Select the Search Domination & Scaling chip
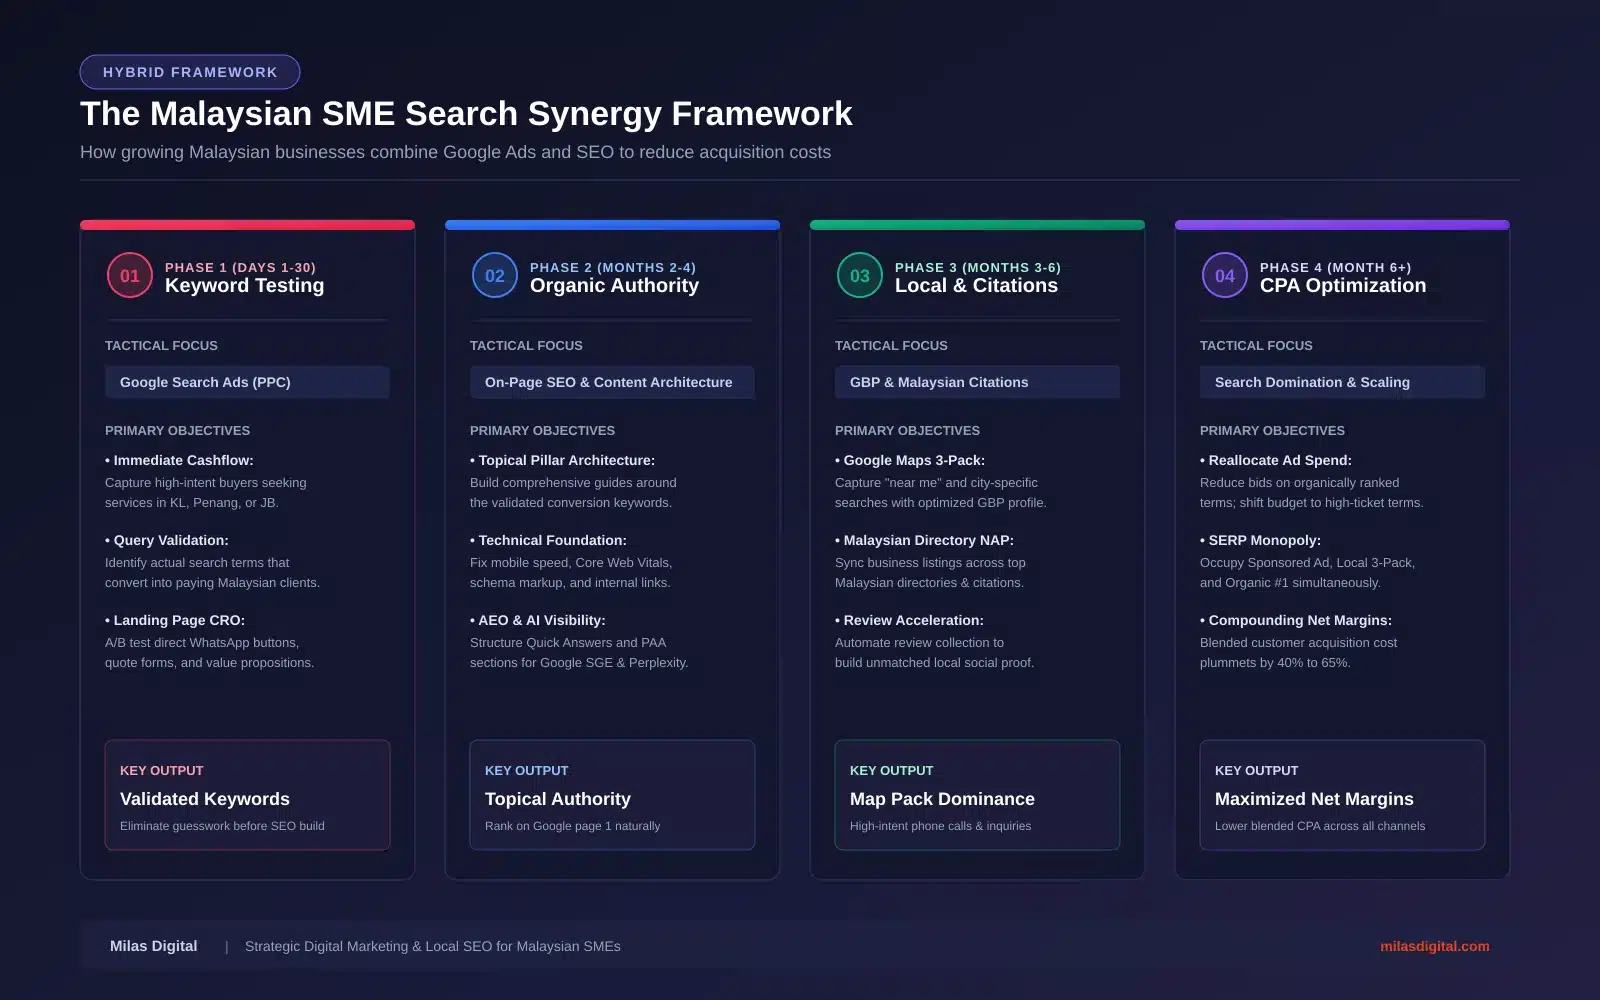This screenshot has height=1000, width=1600. point(1342,382)
